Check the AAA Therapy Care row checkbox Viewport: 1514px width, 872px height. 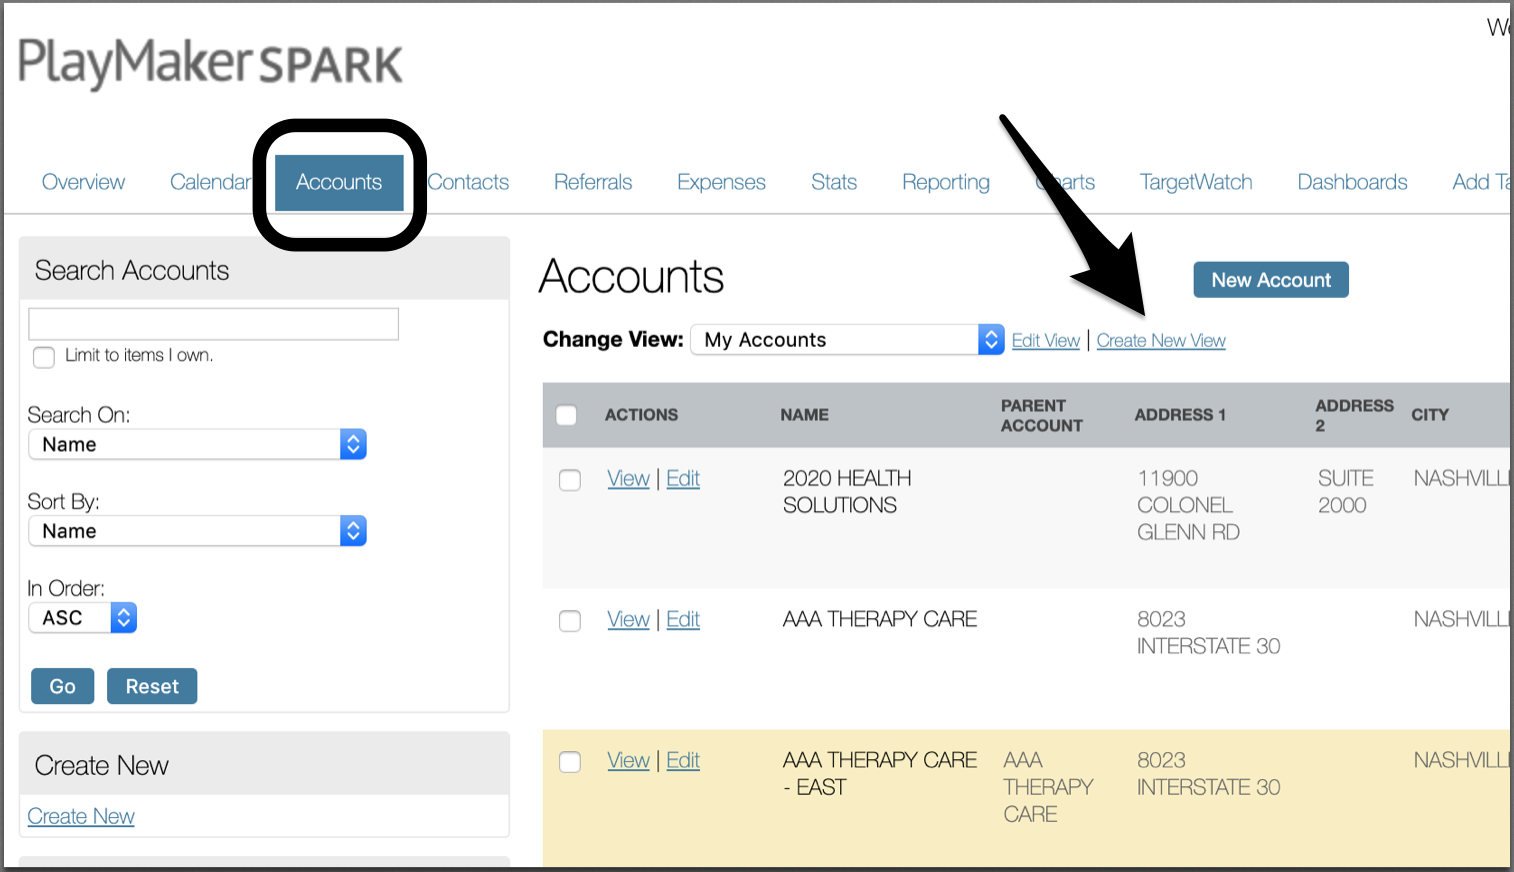pos(570,621)
